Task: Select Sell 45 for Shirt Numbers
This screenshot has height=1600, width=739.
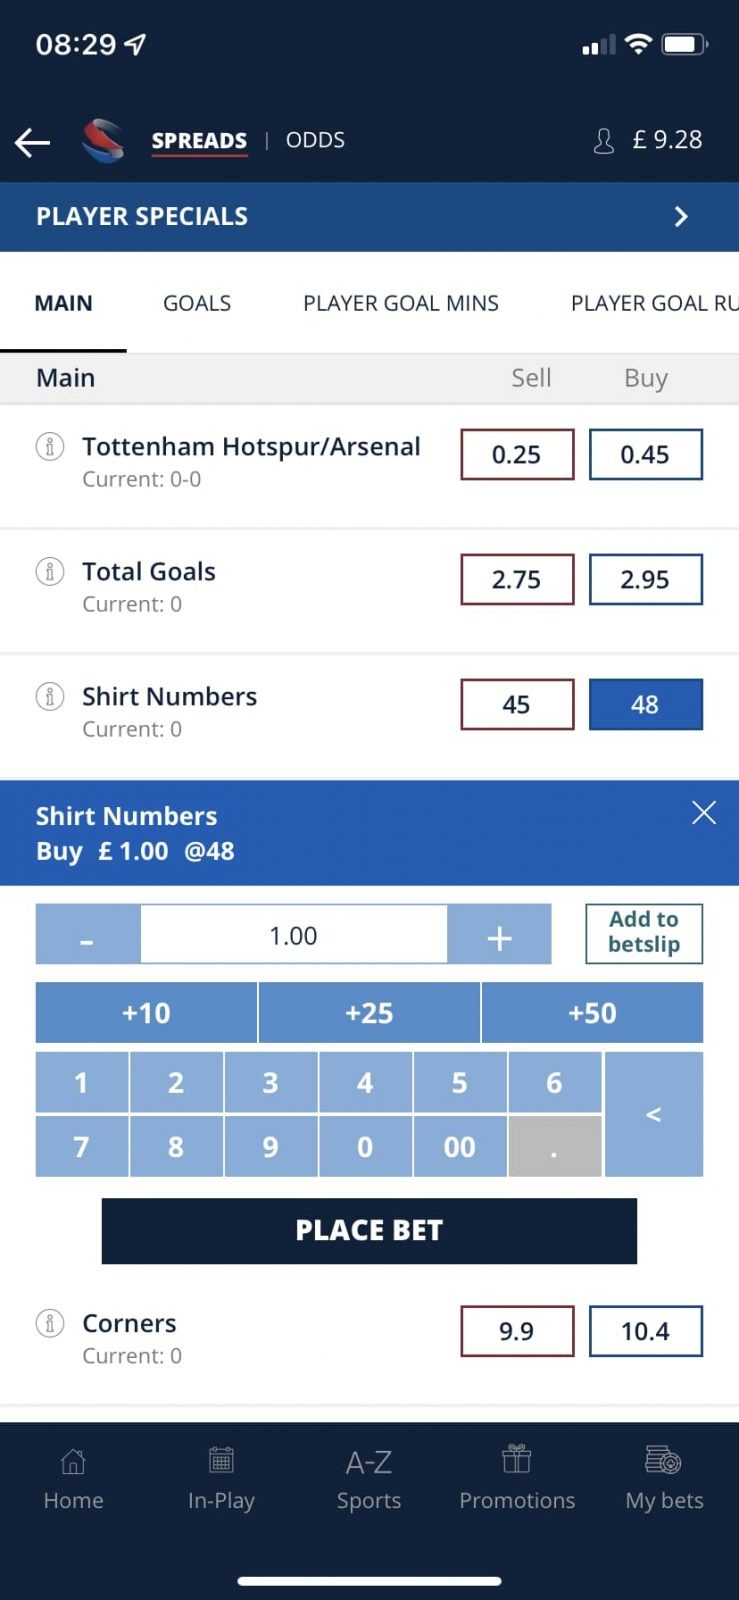Action: point(517,704)
